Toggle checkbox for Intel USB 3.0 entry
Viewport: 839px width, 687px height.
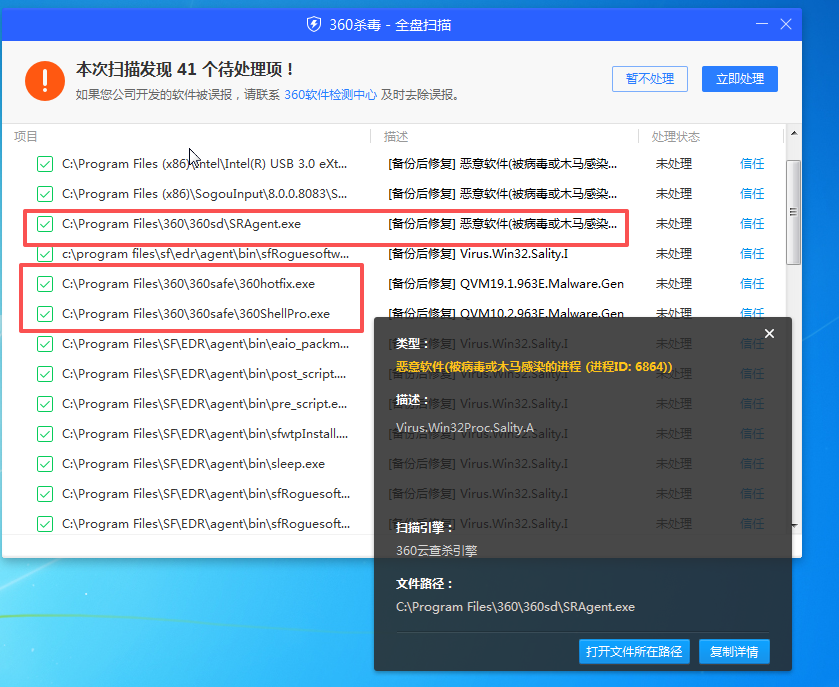44,164
